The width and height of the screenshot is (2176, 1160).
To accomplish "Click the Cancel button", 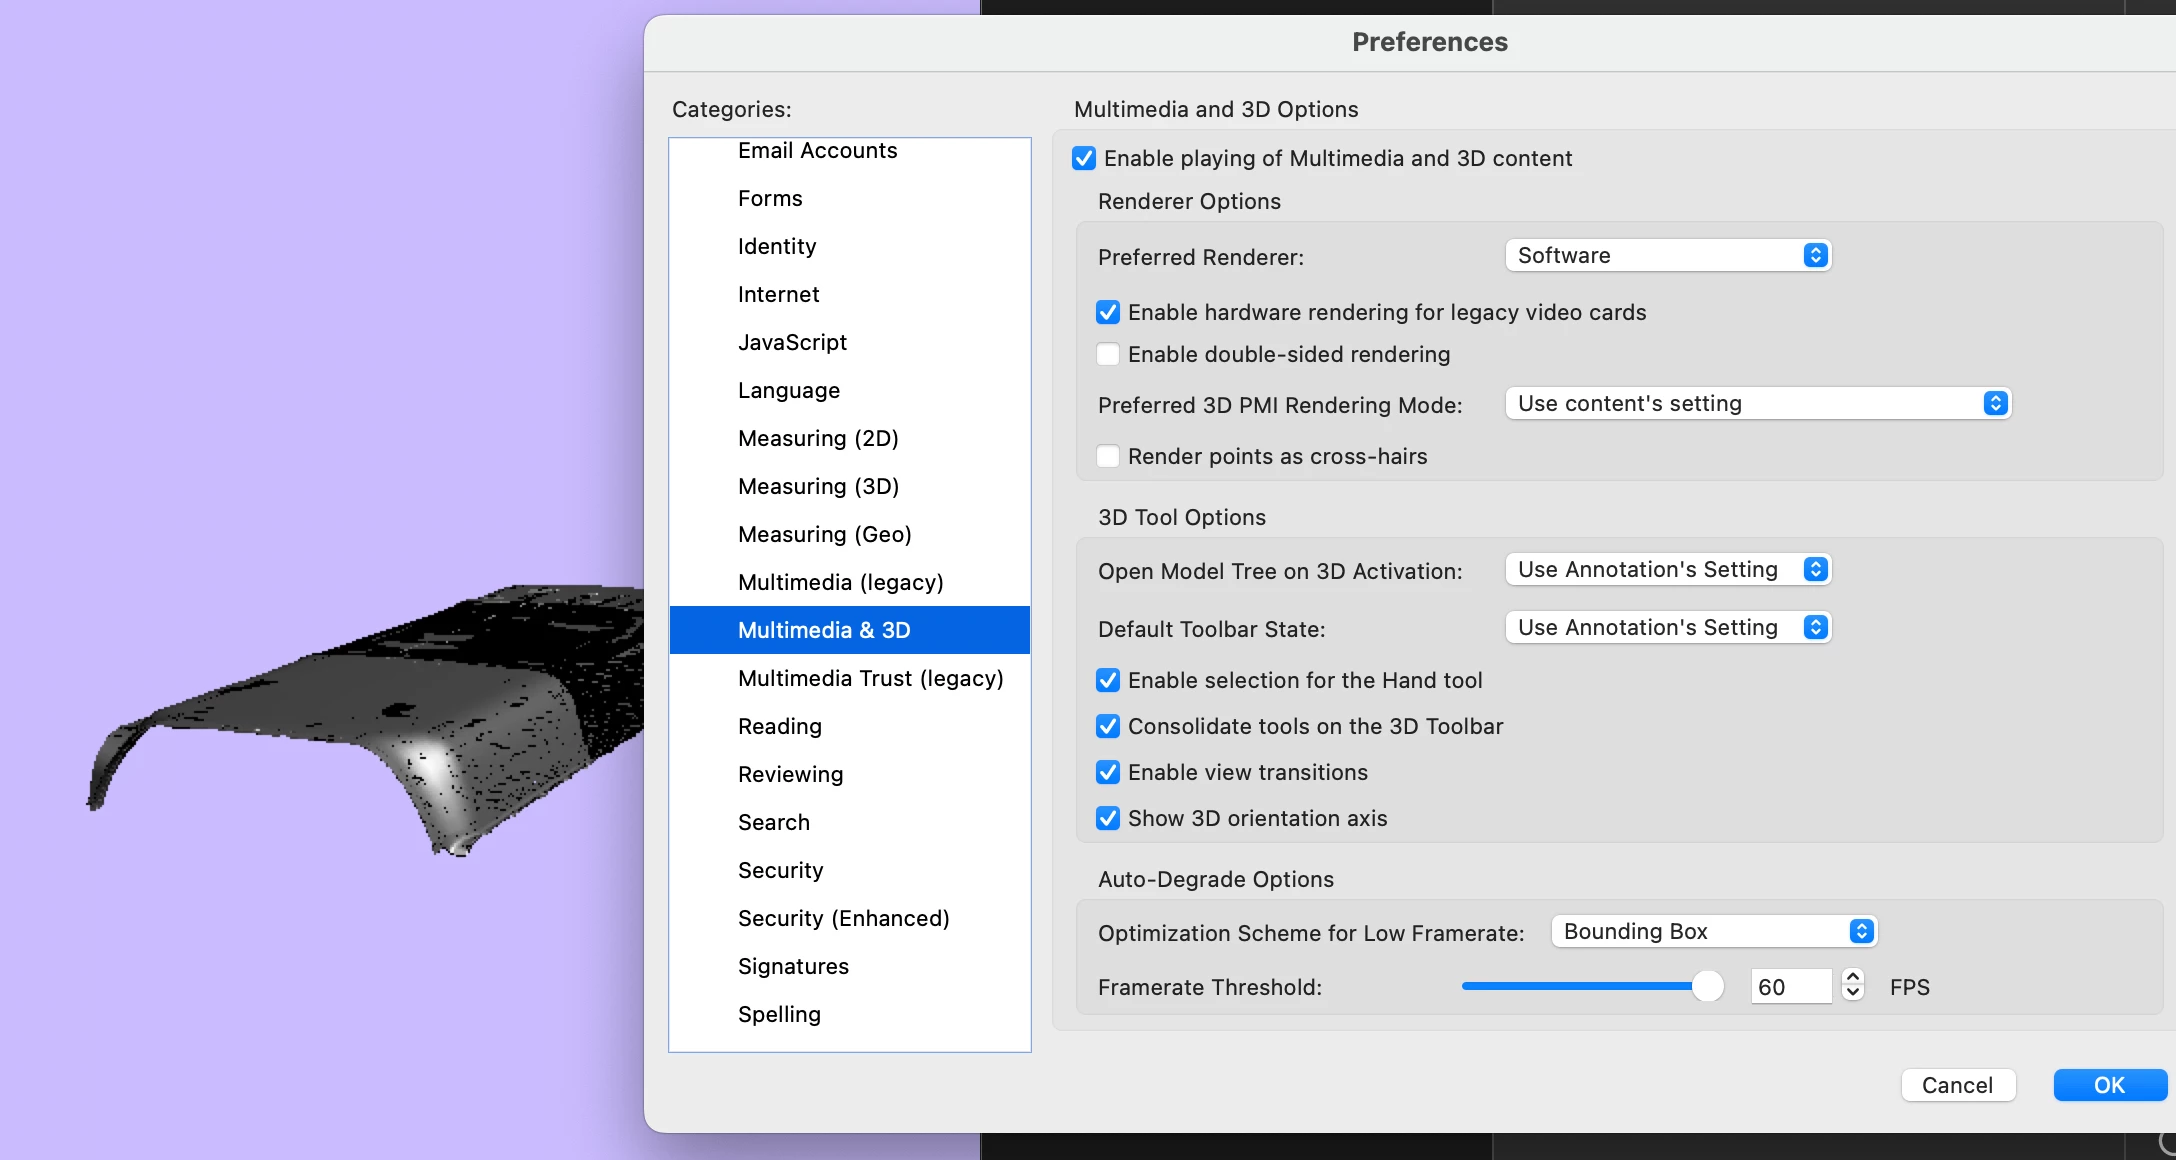I will 1957,1085.
